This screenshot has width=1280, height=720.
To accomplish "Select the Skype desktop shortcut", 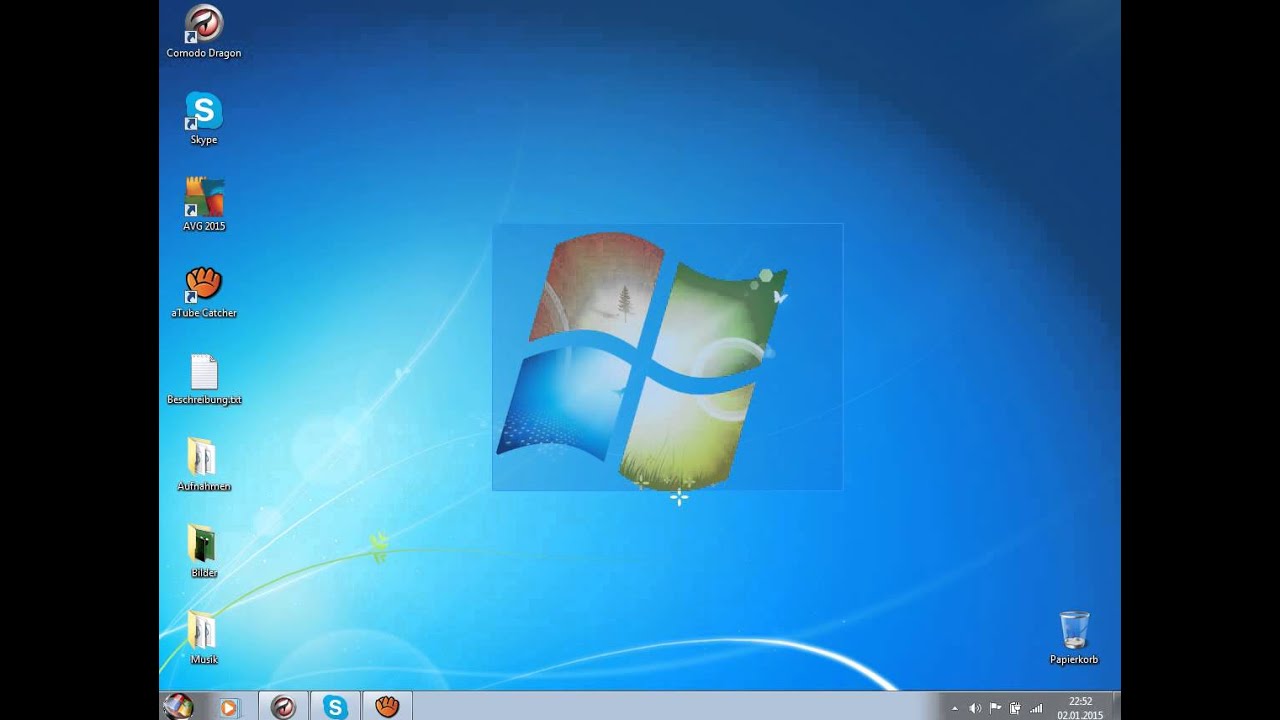I will coord(204,119).
